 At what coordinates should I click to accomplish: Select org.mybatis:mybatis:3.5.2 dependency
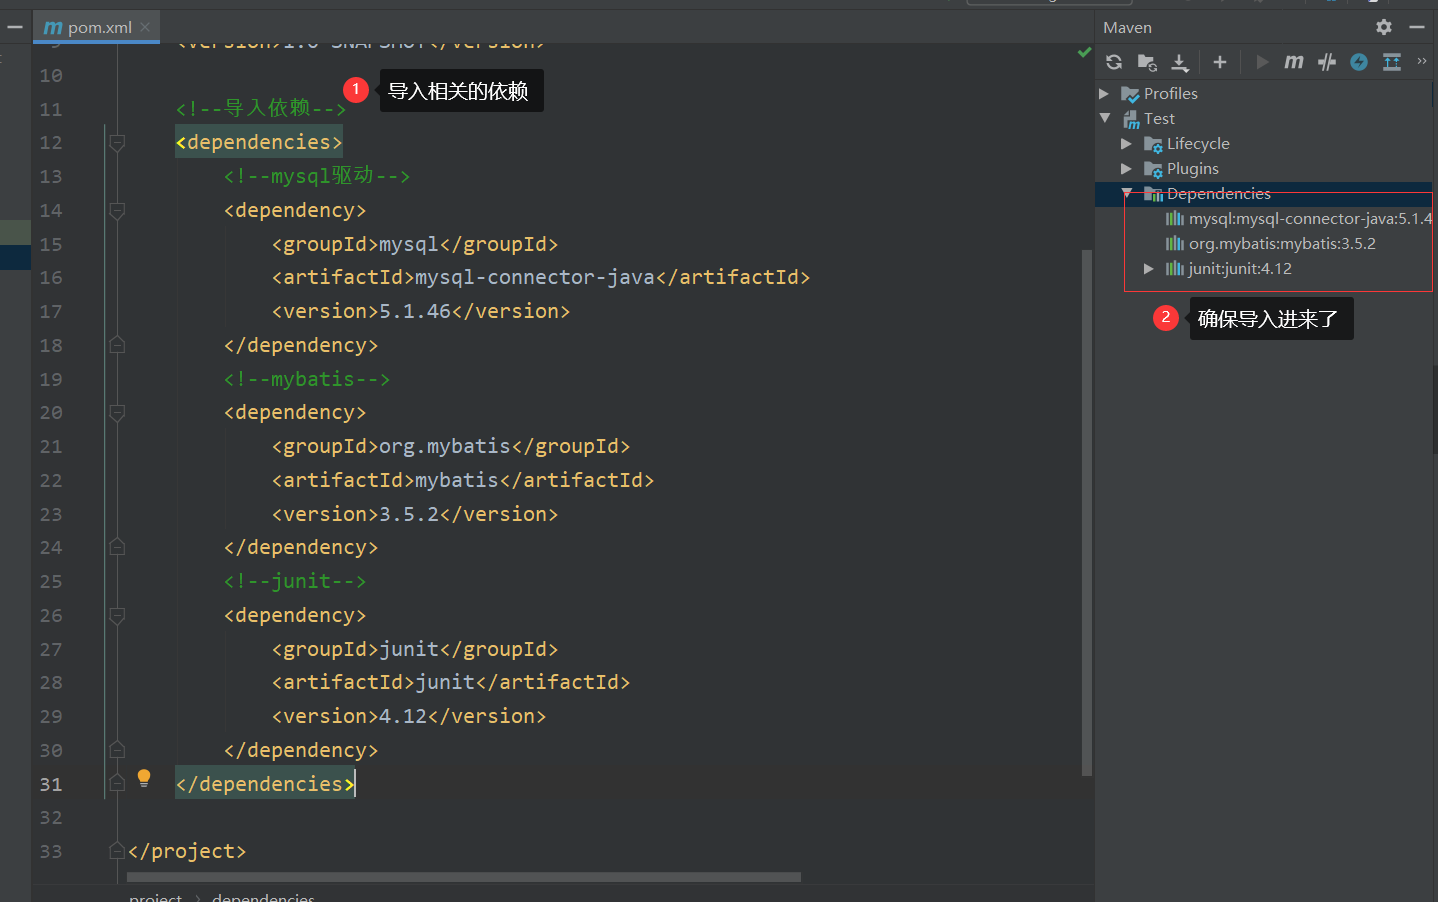click(x=1281, y=243)
